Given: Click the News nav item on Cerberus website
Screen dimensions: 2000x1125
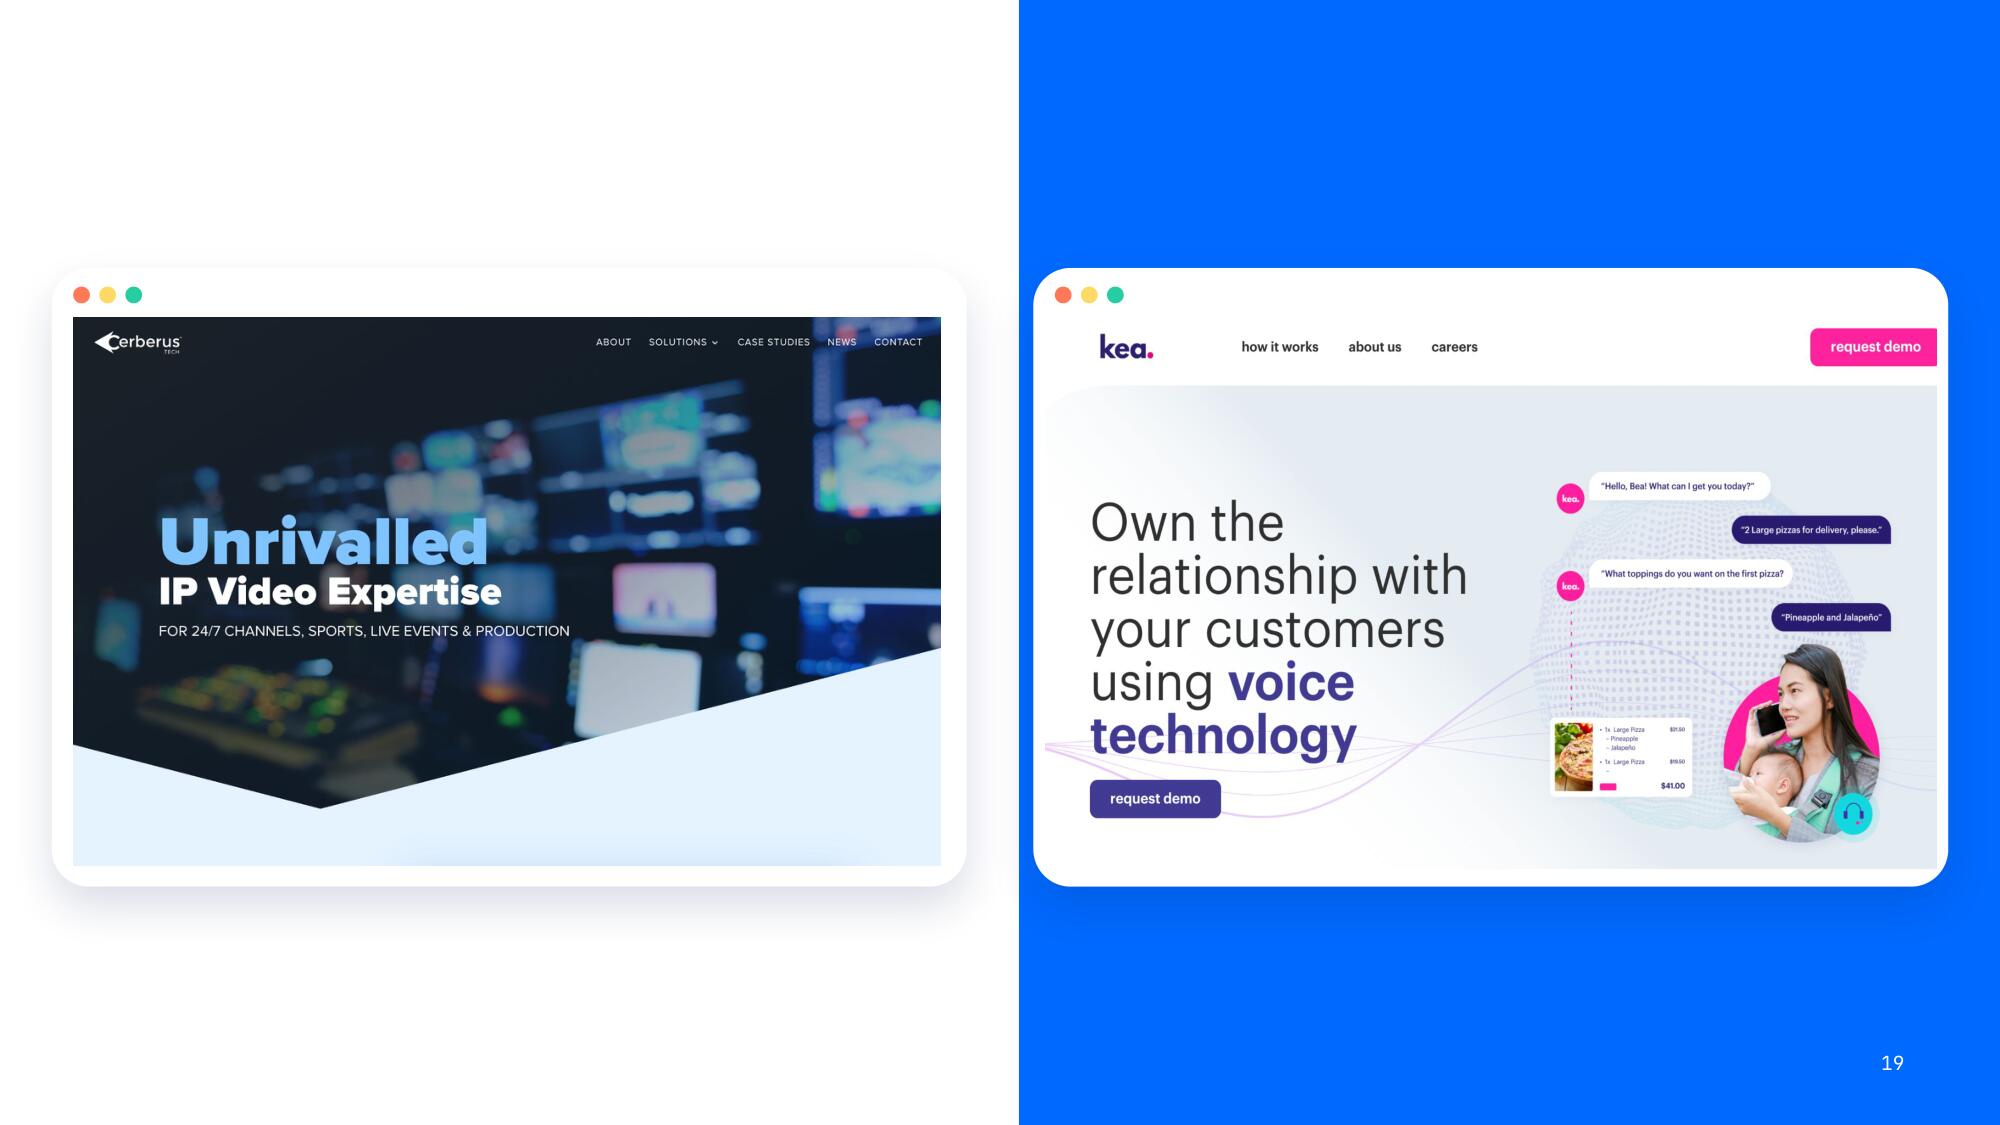Looking at the screenshot, I should tap(842, 342).
